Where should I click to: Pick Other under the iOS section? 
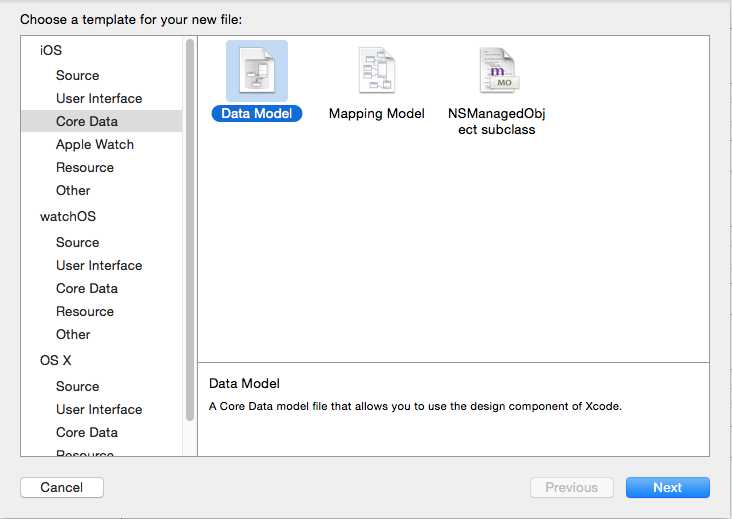pos(73,190)
